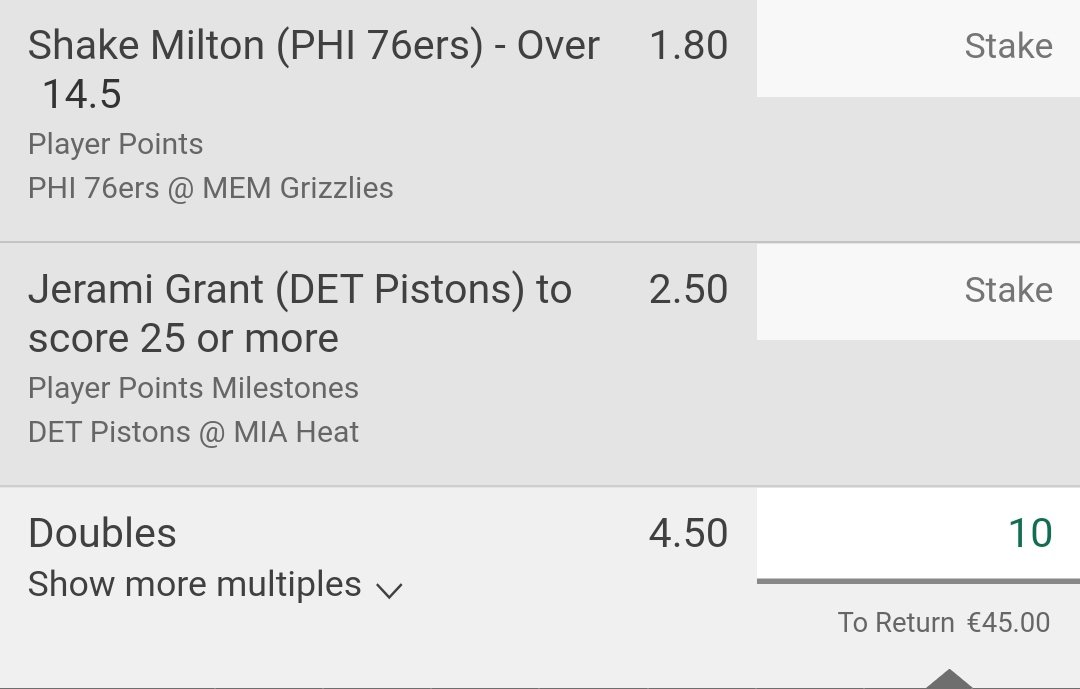Open the PHI 76ers @ MEM Grizzlies fixture
Image resolution: width=1080 pixels, height=689 pixels.
click(211, 188)
